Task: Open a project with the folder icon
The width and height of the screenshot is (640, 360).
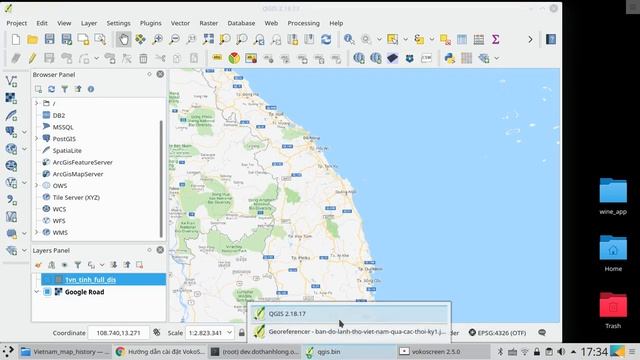Action: pos(33,39)
